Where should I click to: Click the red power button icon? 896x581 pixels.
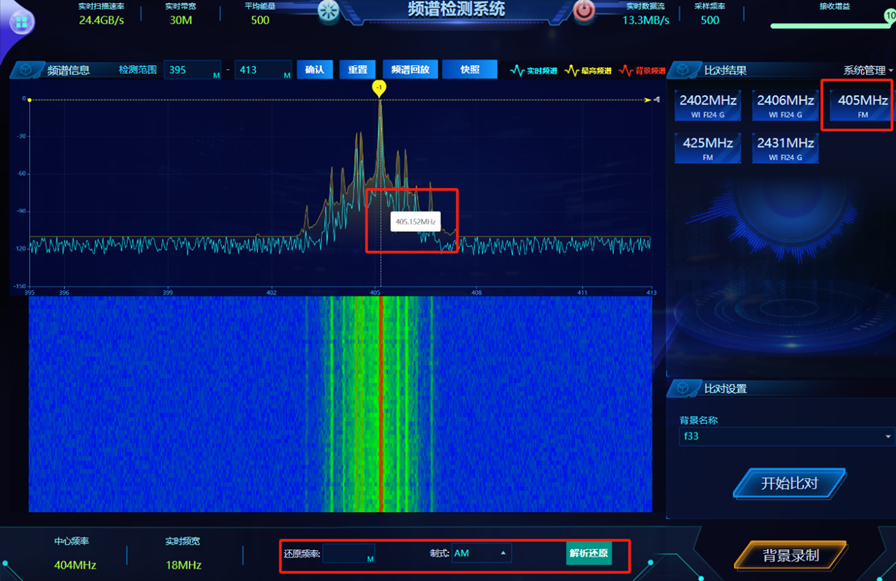click(x=583, y=10)
